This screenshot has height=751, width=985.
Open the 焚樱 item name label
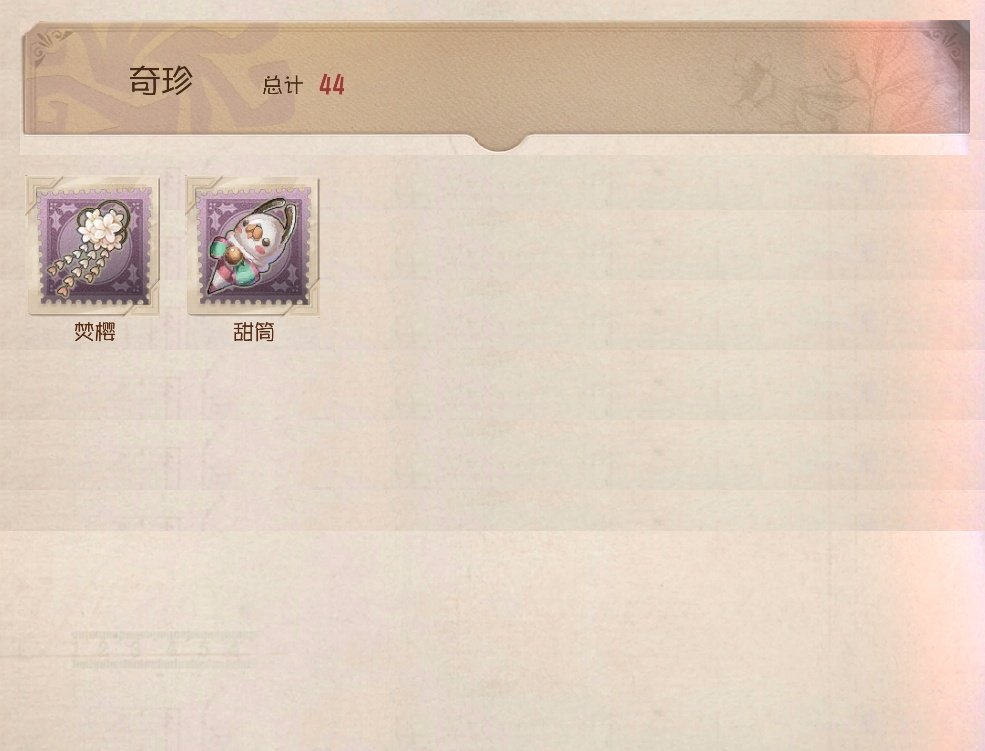pos(94,332)
